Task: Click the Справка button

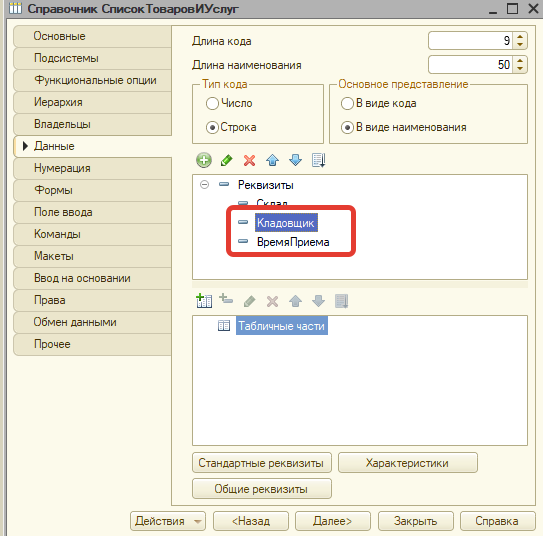Action: 497,521
